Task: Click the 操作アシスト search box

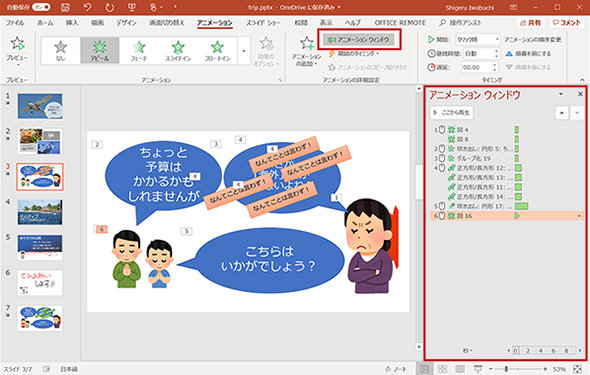Action: click(x=461, y=23)
